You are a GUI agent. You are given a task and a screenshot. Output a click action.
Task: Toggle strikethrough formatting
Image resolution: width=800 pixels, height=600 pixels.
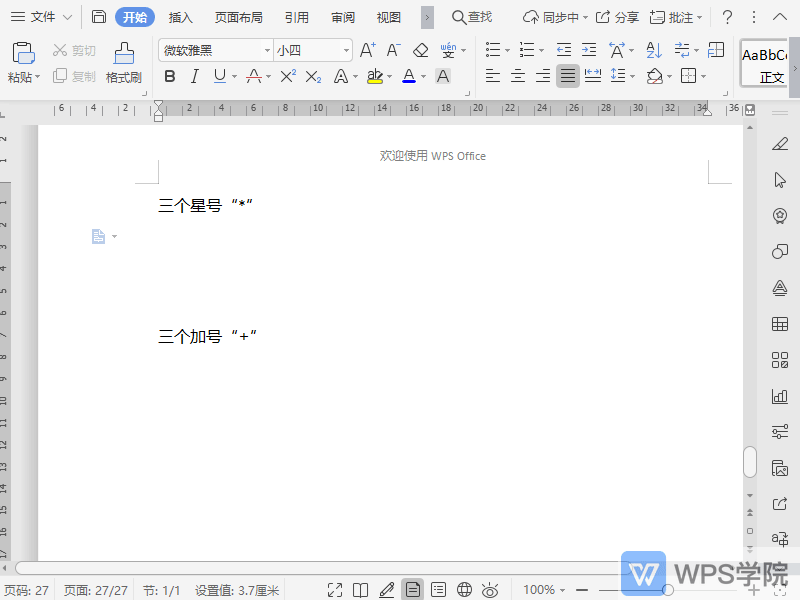[x=254, y=77]
